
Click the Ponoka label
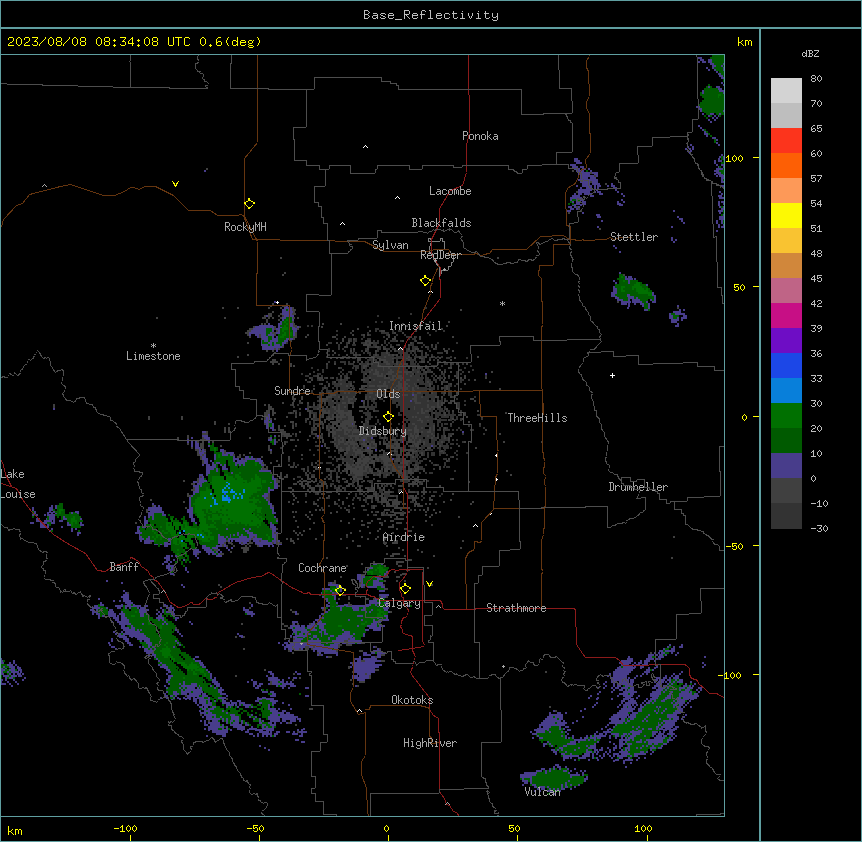[x=480, y=136]
